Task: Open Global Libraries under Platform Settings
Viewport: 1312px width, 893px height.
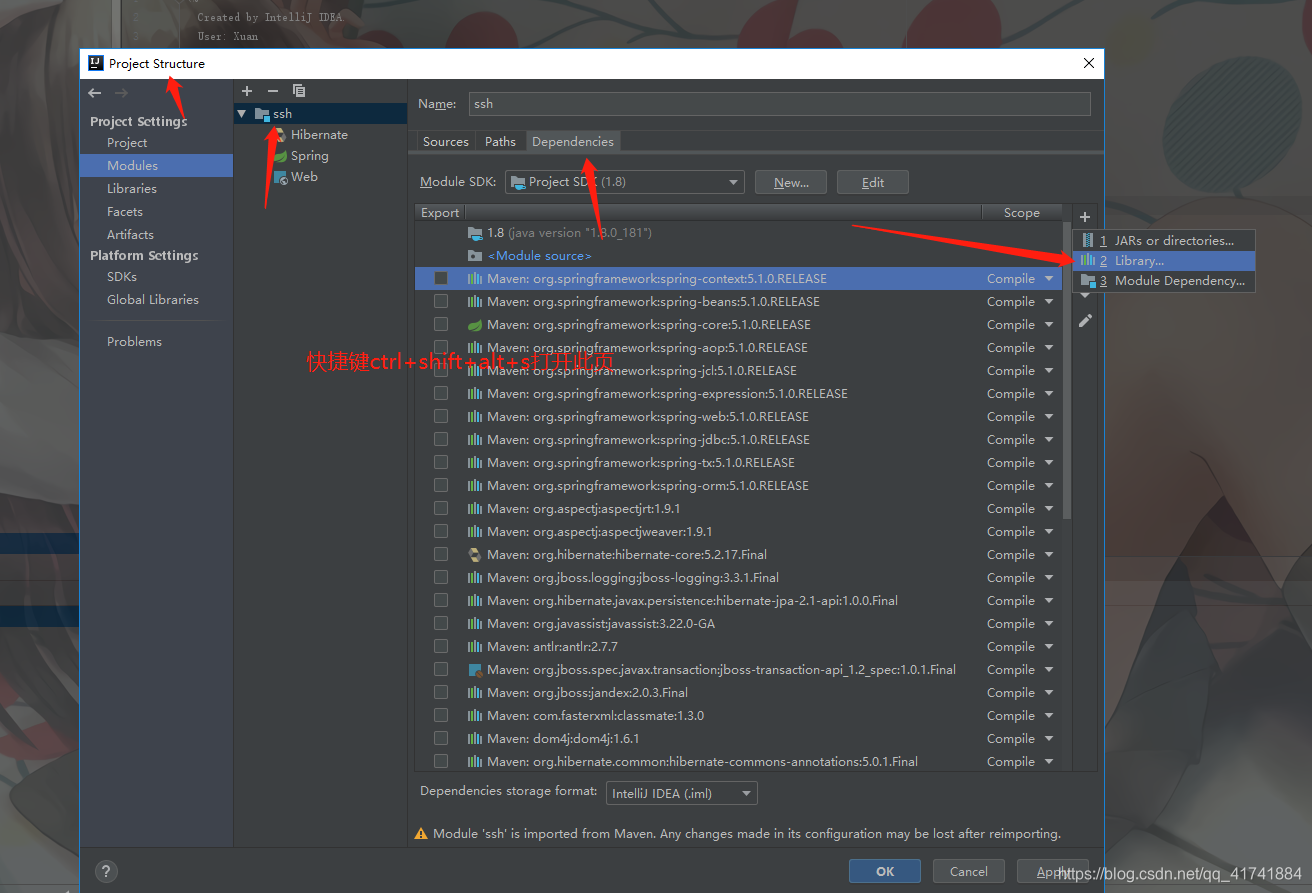Action: pos(153,300)
